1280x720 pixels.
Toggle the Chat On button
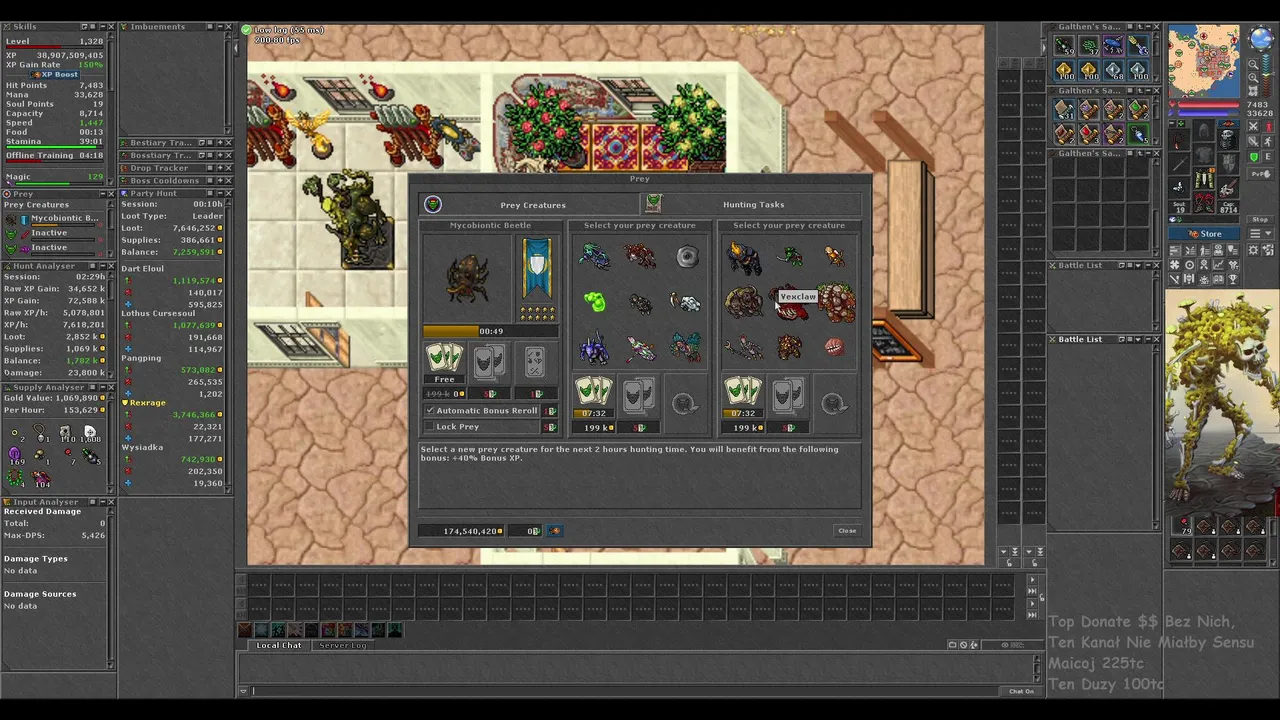pyautogui.click(x=1021, y=691)
